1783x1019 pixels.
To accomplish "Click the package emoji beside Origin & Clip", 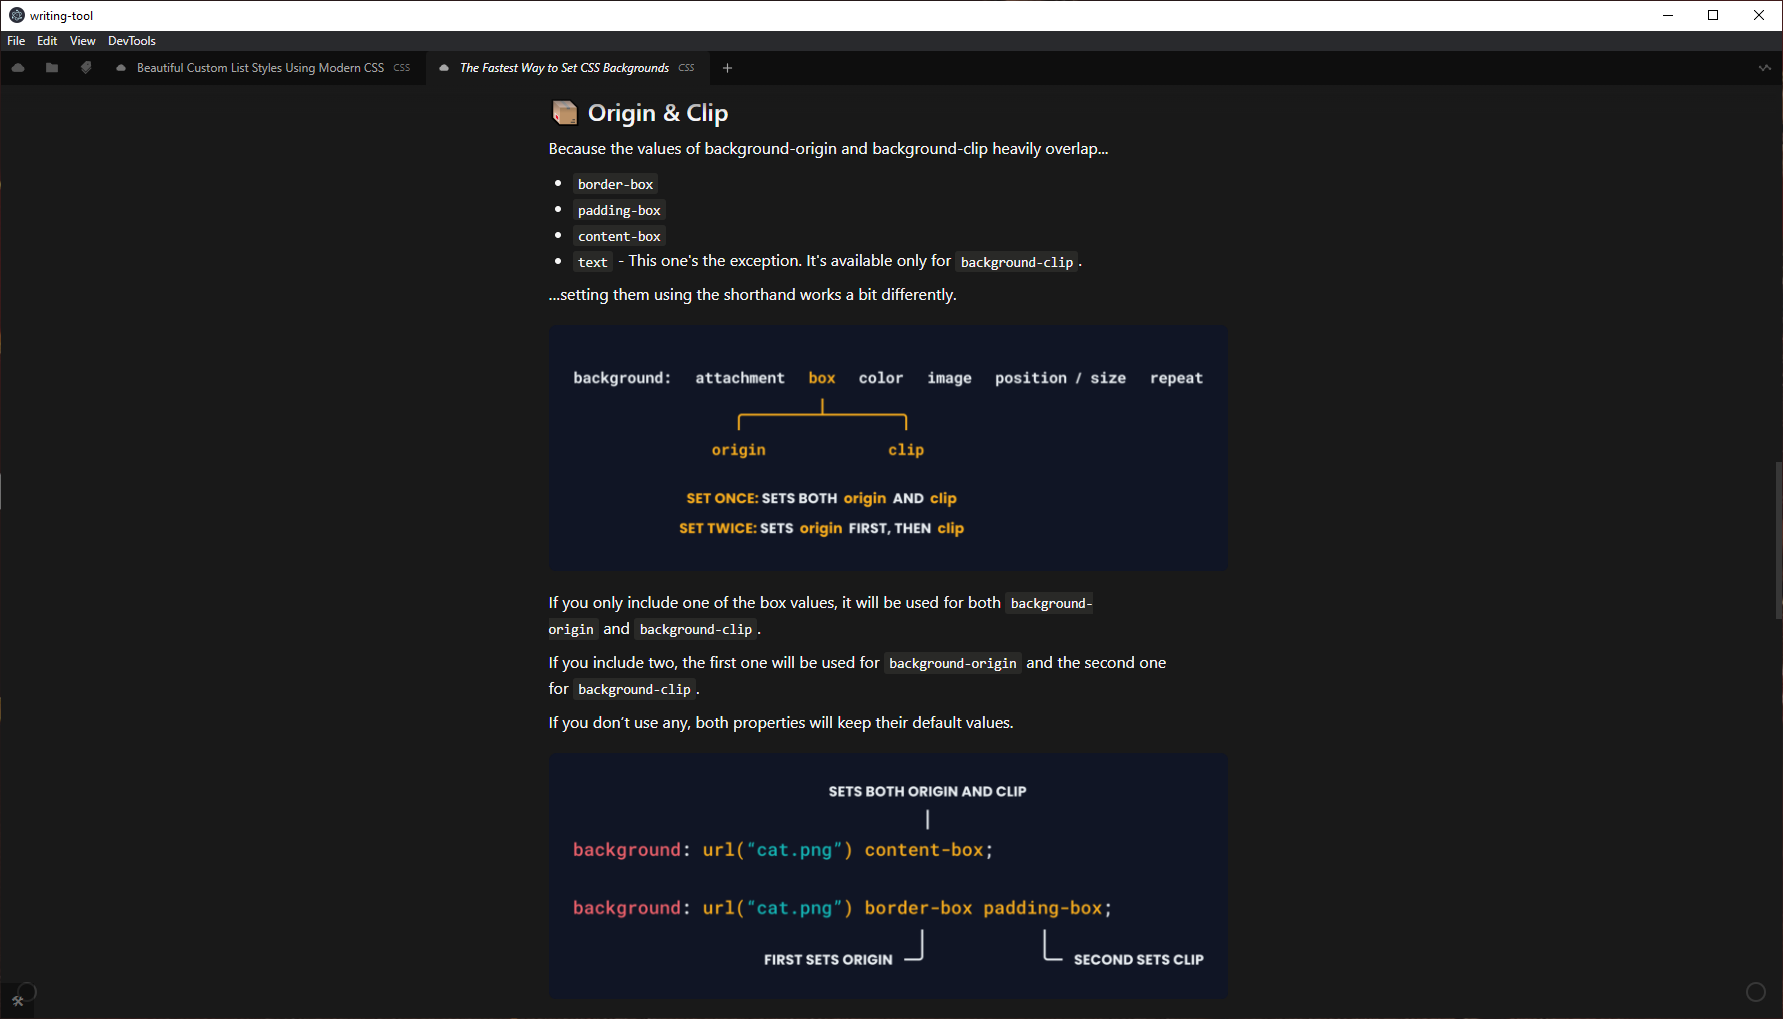I will point(564,113).
